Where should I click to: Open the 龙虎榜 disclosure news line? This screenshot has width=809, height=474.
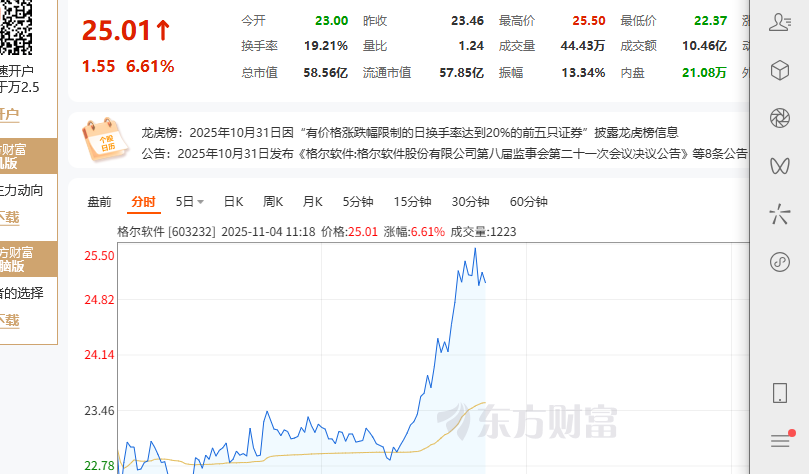410,133
